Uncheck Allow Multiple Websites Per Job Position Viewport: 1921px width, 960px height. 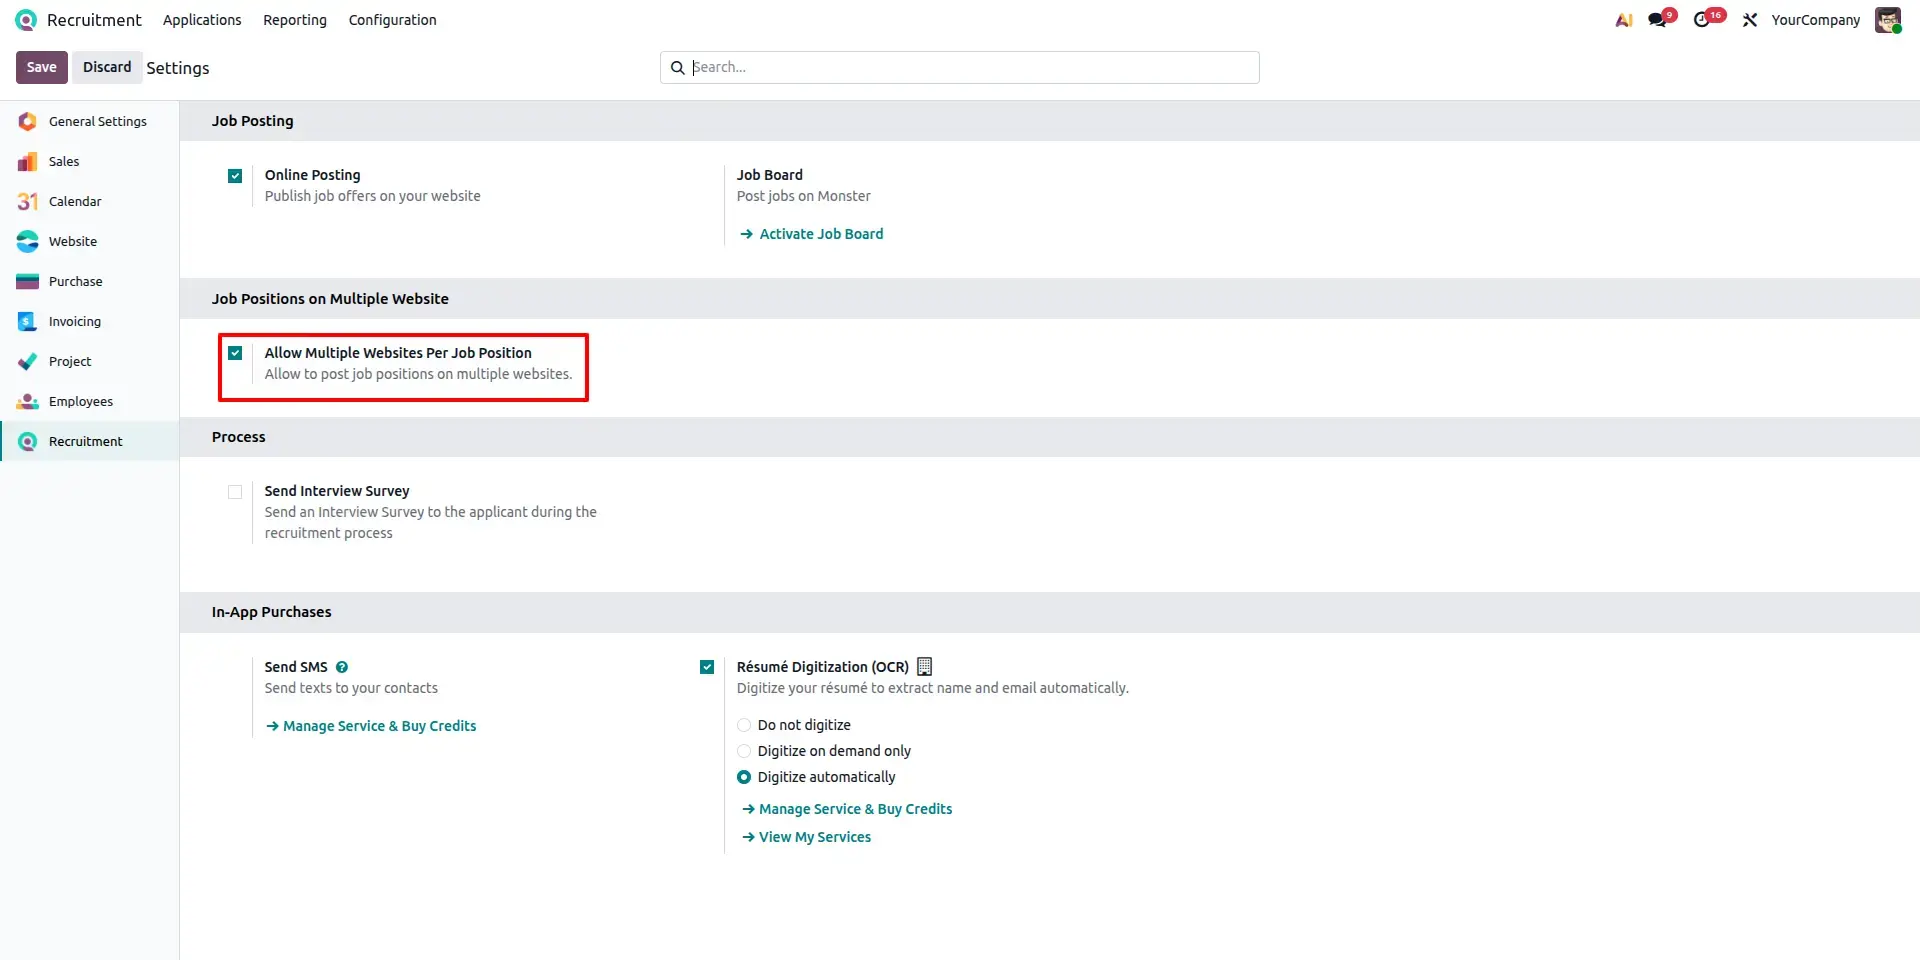(x=235, y=353)
